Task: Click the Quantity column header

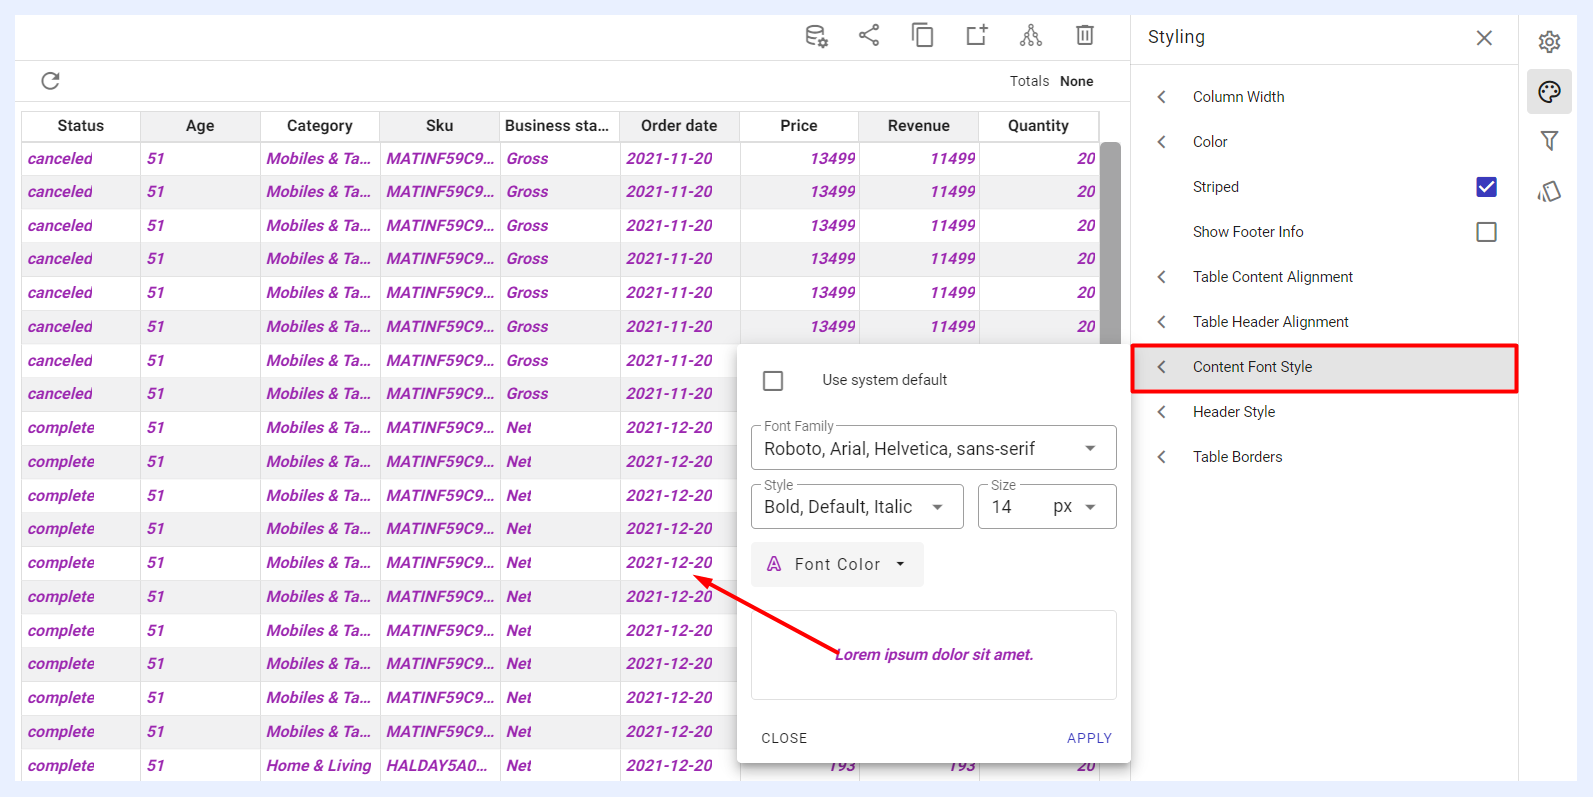Action: [1038, 126]
